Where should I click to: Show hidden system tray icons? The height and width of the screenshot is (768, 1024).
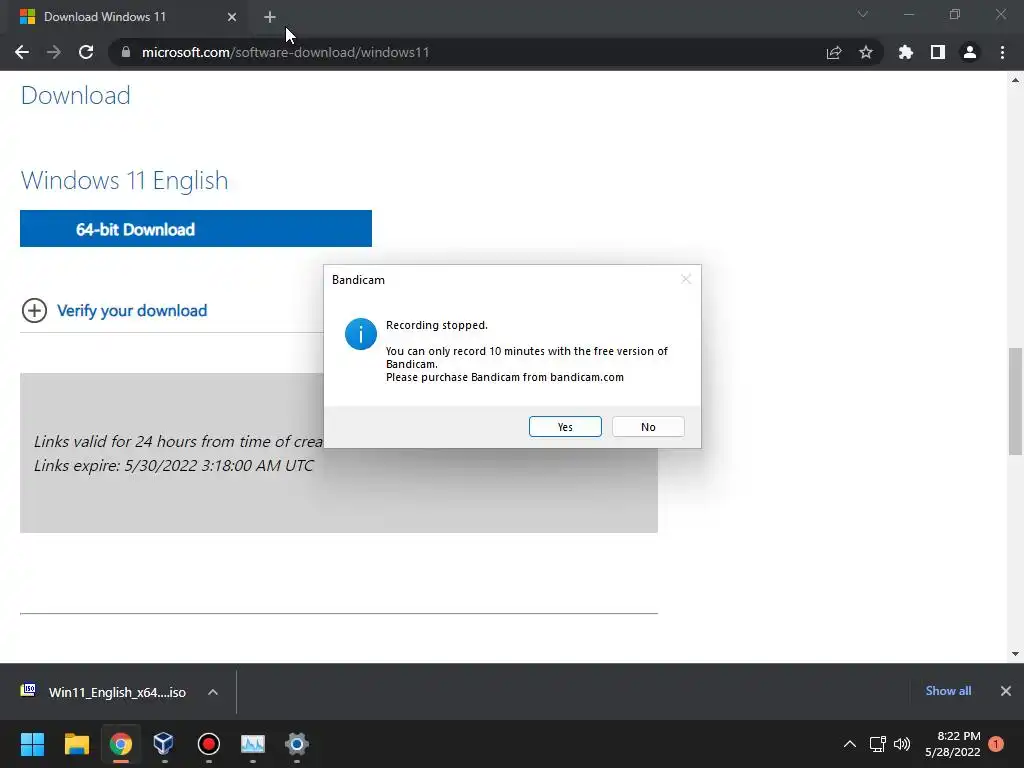[x=849, y=744]
